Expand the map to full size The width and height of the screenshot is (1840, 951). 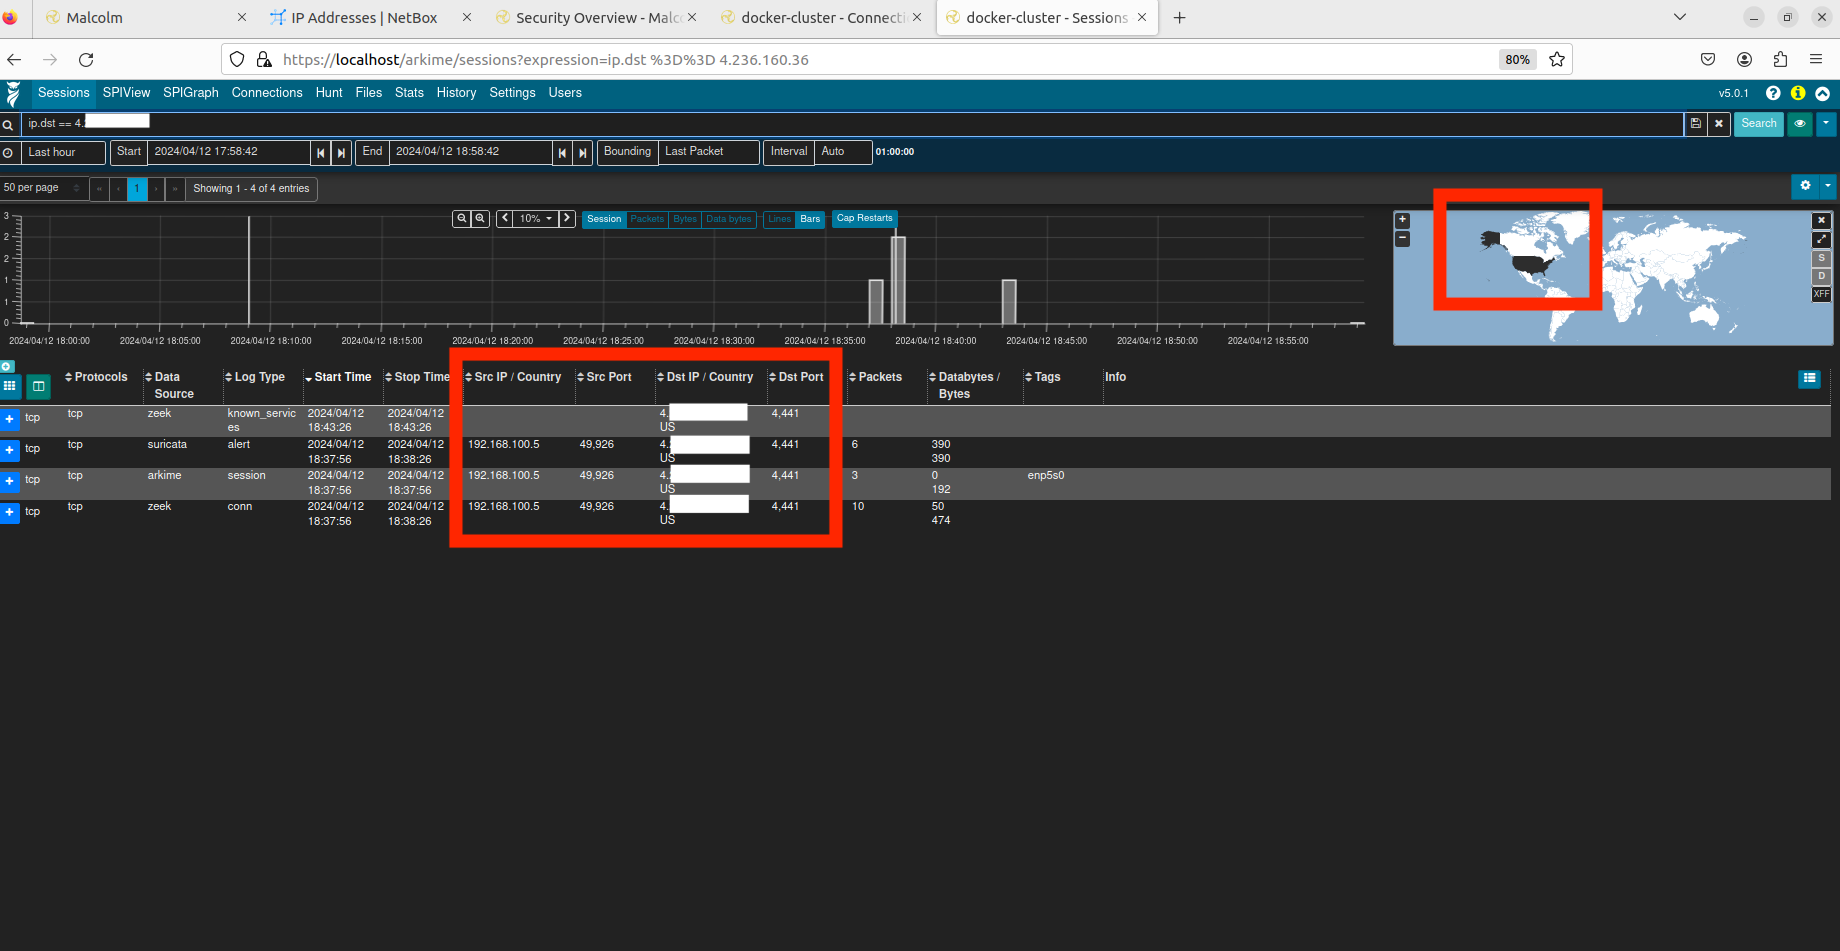coord(1821,240)
